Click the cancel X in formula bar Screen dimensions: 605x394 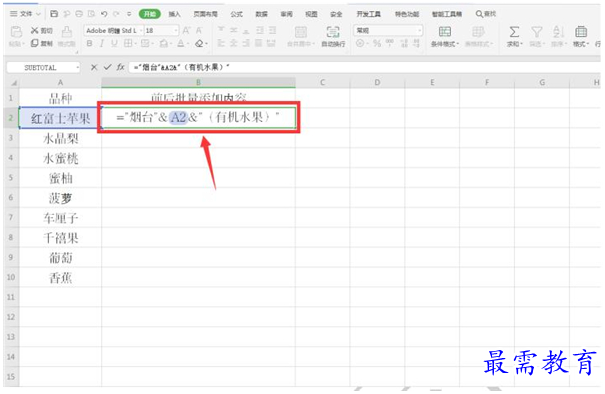coord(94,67)
